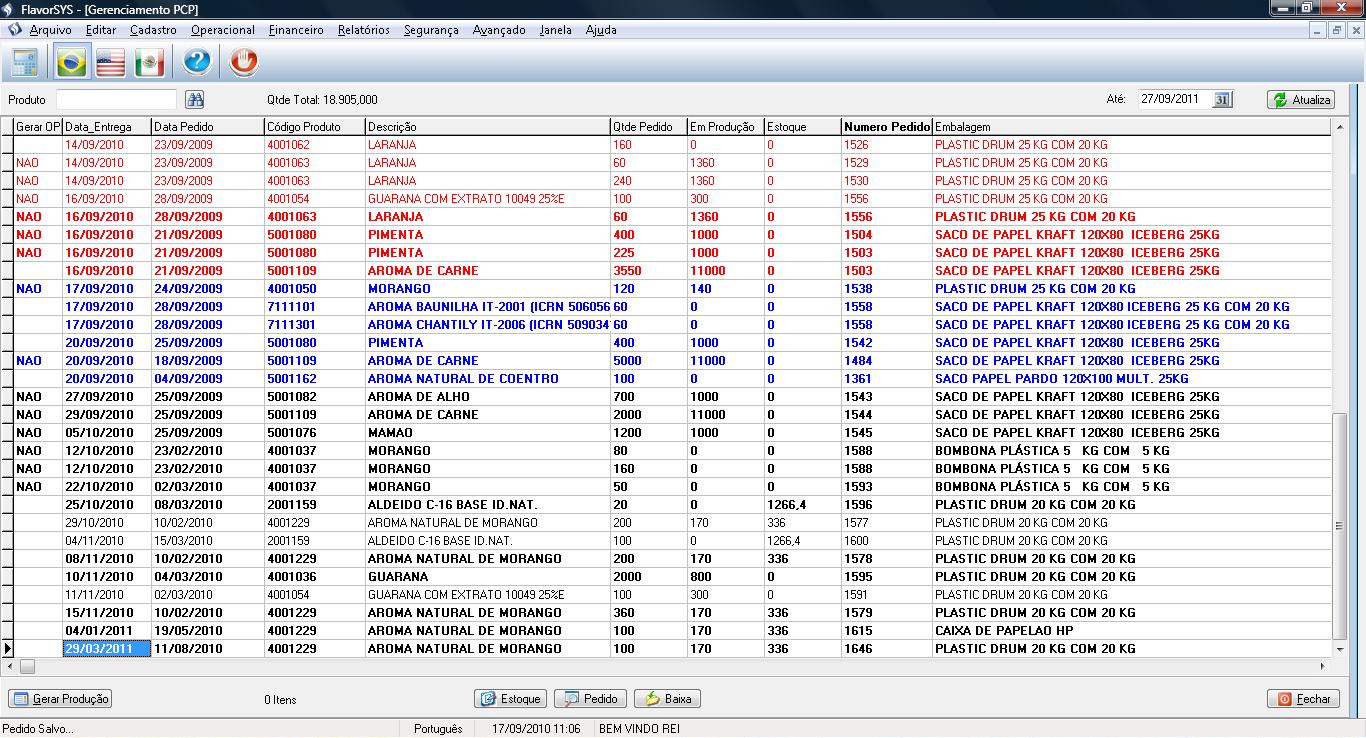This screenshot has width=1366, height=738.
Task: Click the binoculars product search icon
Action: tap(195, 99)
